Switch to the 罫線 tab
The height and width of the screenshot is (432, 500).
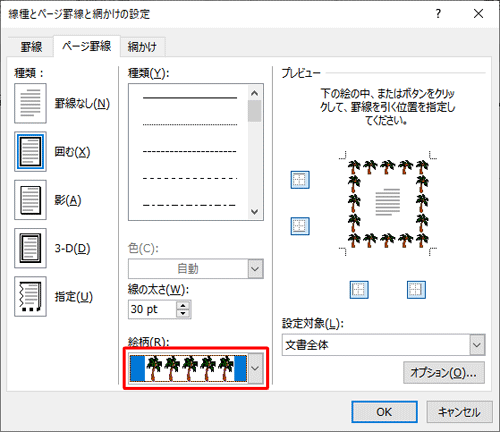31,47
